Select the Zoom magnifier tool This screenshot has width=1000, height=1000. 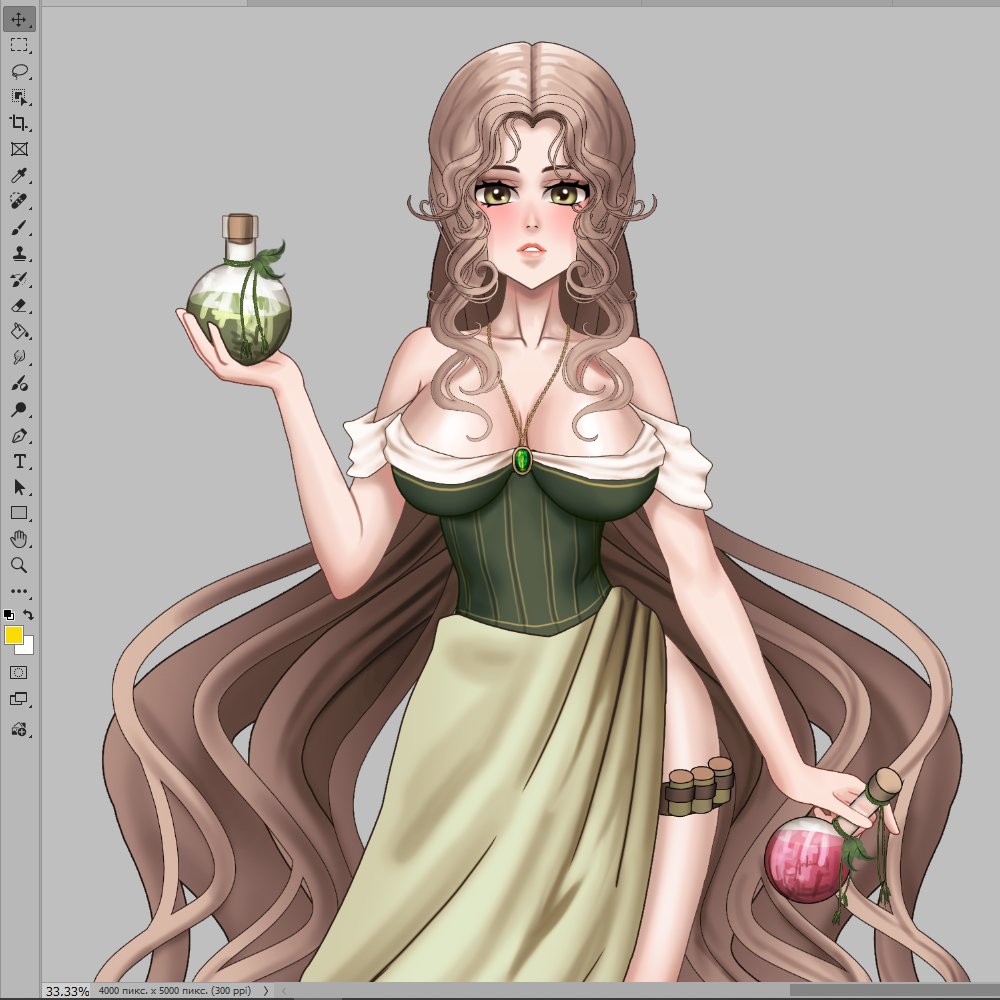pos(19,566)
